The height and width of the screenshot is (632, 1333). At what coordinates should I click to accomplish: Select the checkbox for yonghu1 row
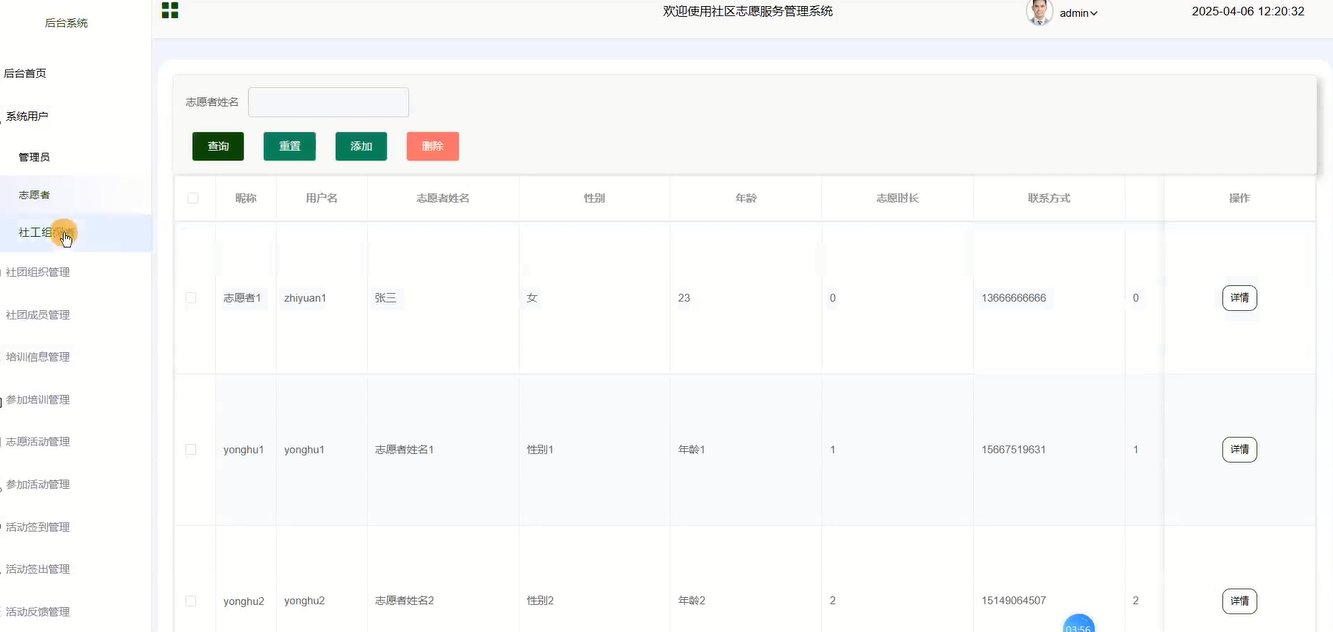pos(191,450)
